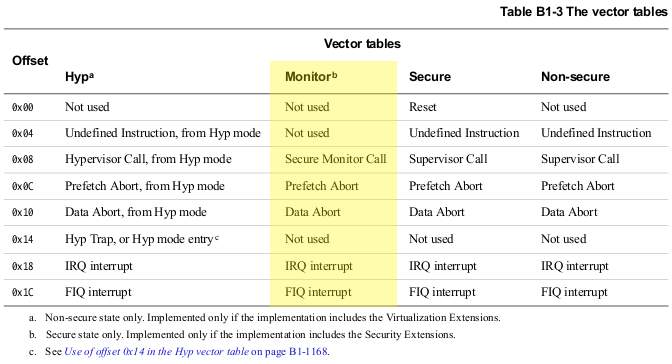Screen dimensions: 672x364
Task: Select 'Hypervisor Call, from Hyp mode' cell
Action: 148,159
